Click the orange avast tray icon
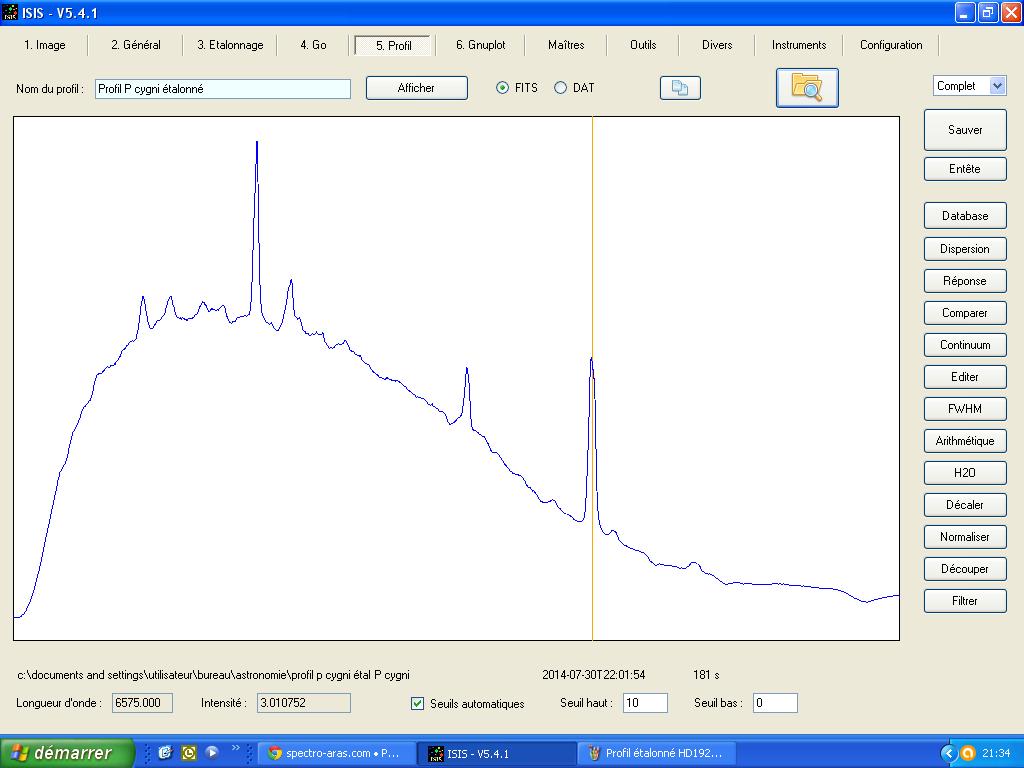Screen dimensions: 1024x768 pyautogui.click(x=967, y=753)
